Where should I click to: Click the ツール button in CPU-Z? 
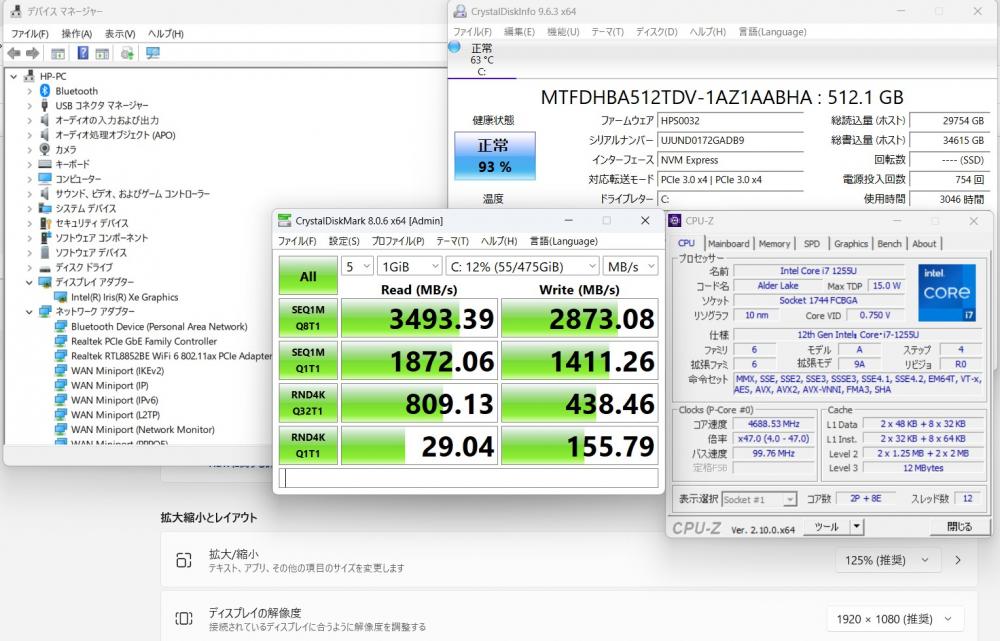point(827,527)
